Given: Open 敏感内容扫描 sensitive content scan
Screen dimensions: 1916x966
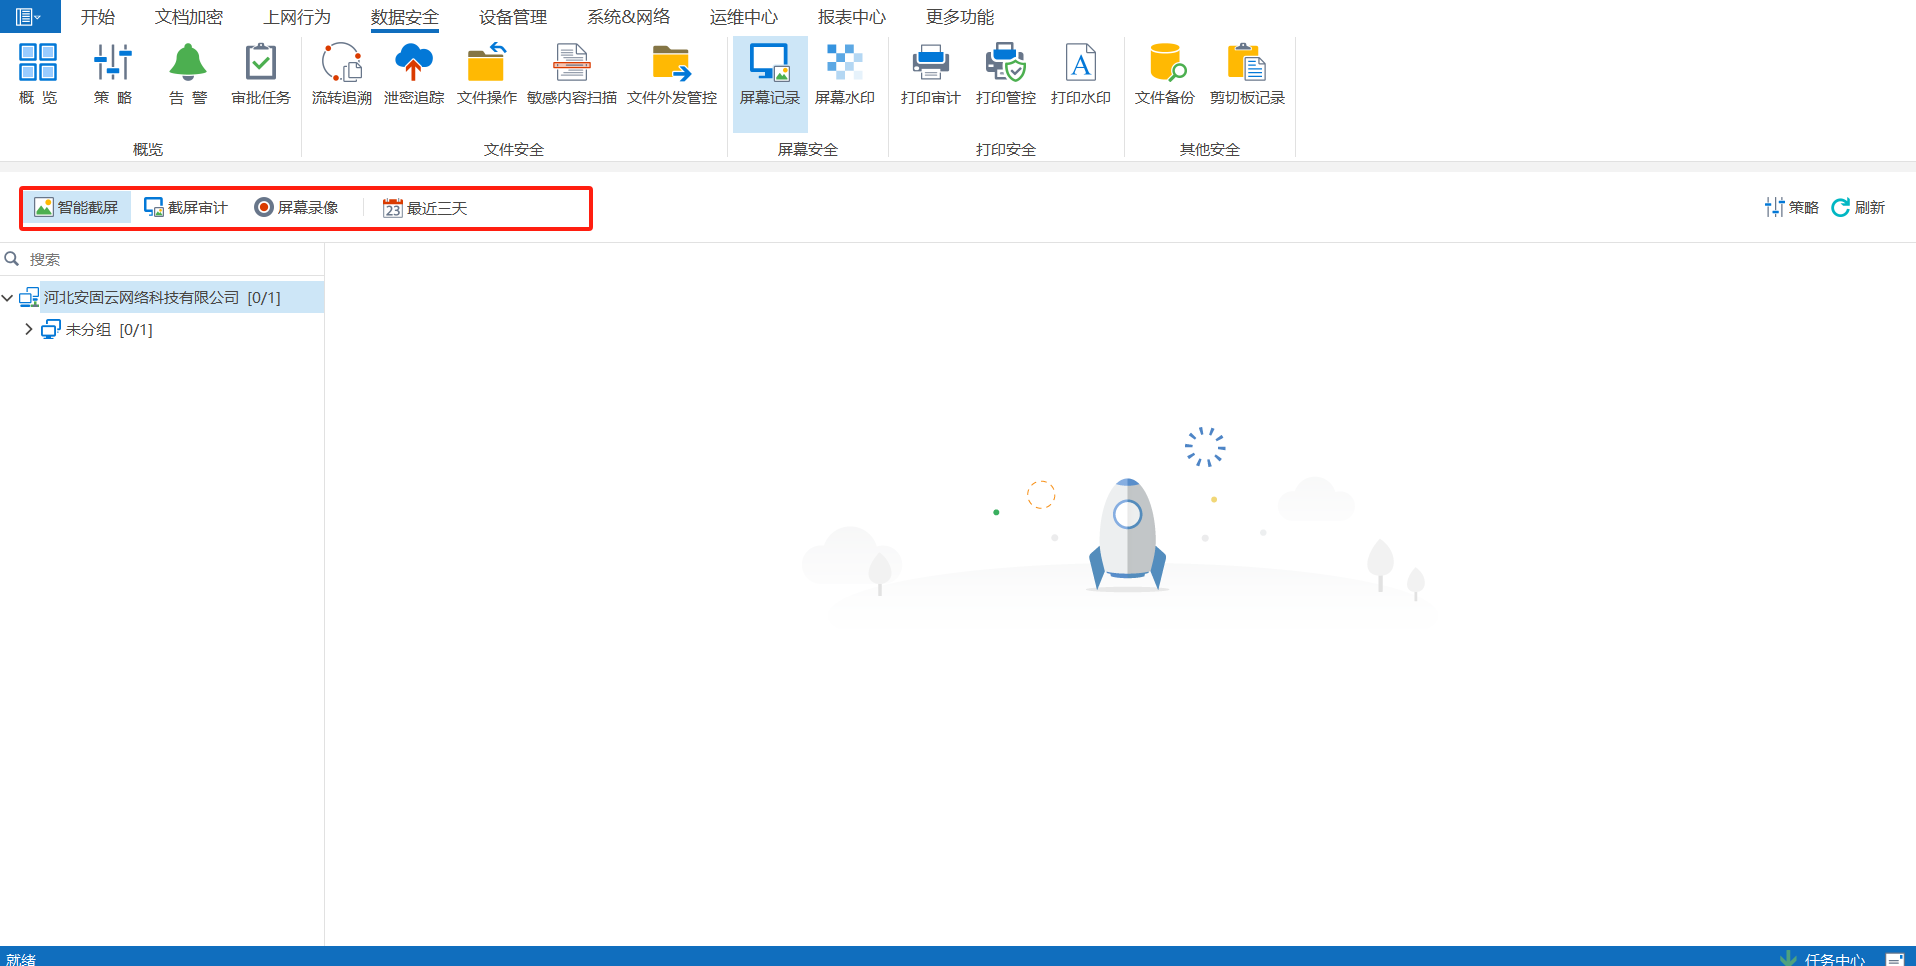Looking at the screenshot, I should point(572,74).
